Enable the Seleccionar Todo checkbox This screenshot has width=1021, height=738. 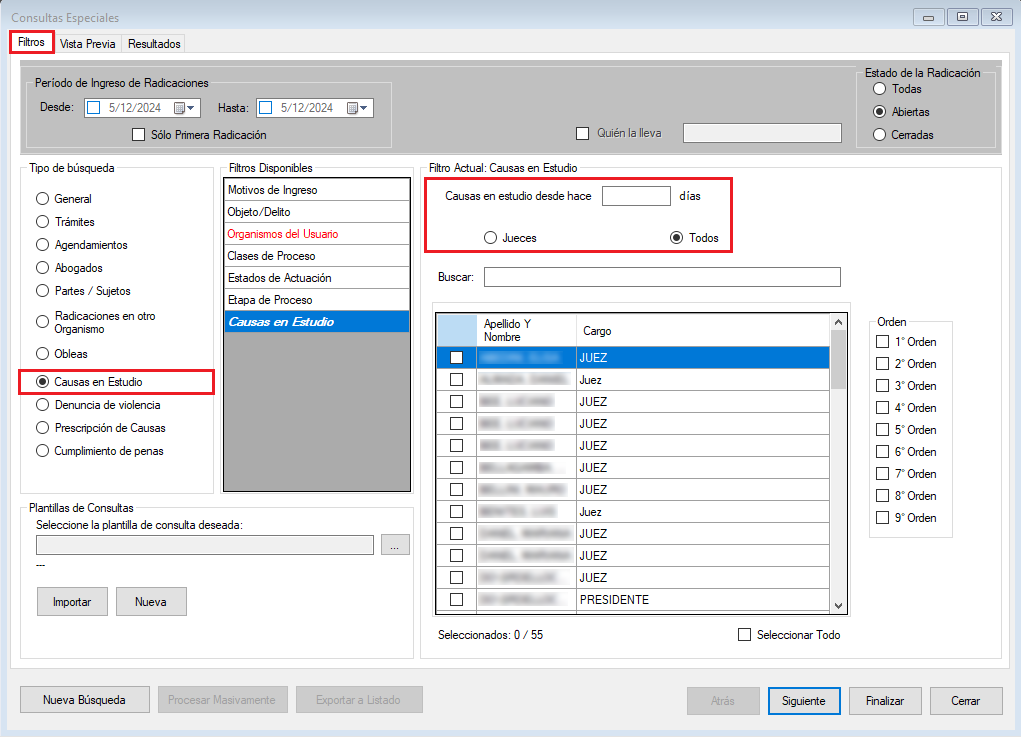744,635
